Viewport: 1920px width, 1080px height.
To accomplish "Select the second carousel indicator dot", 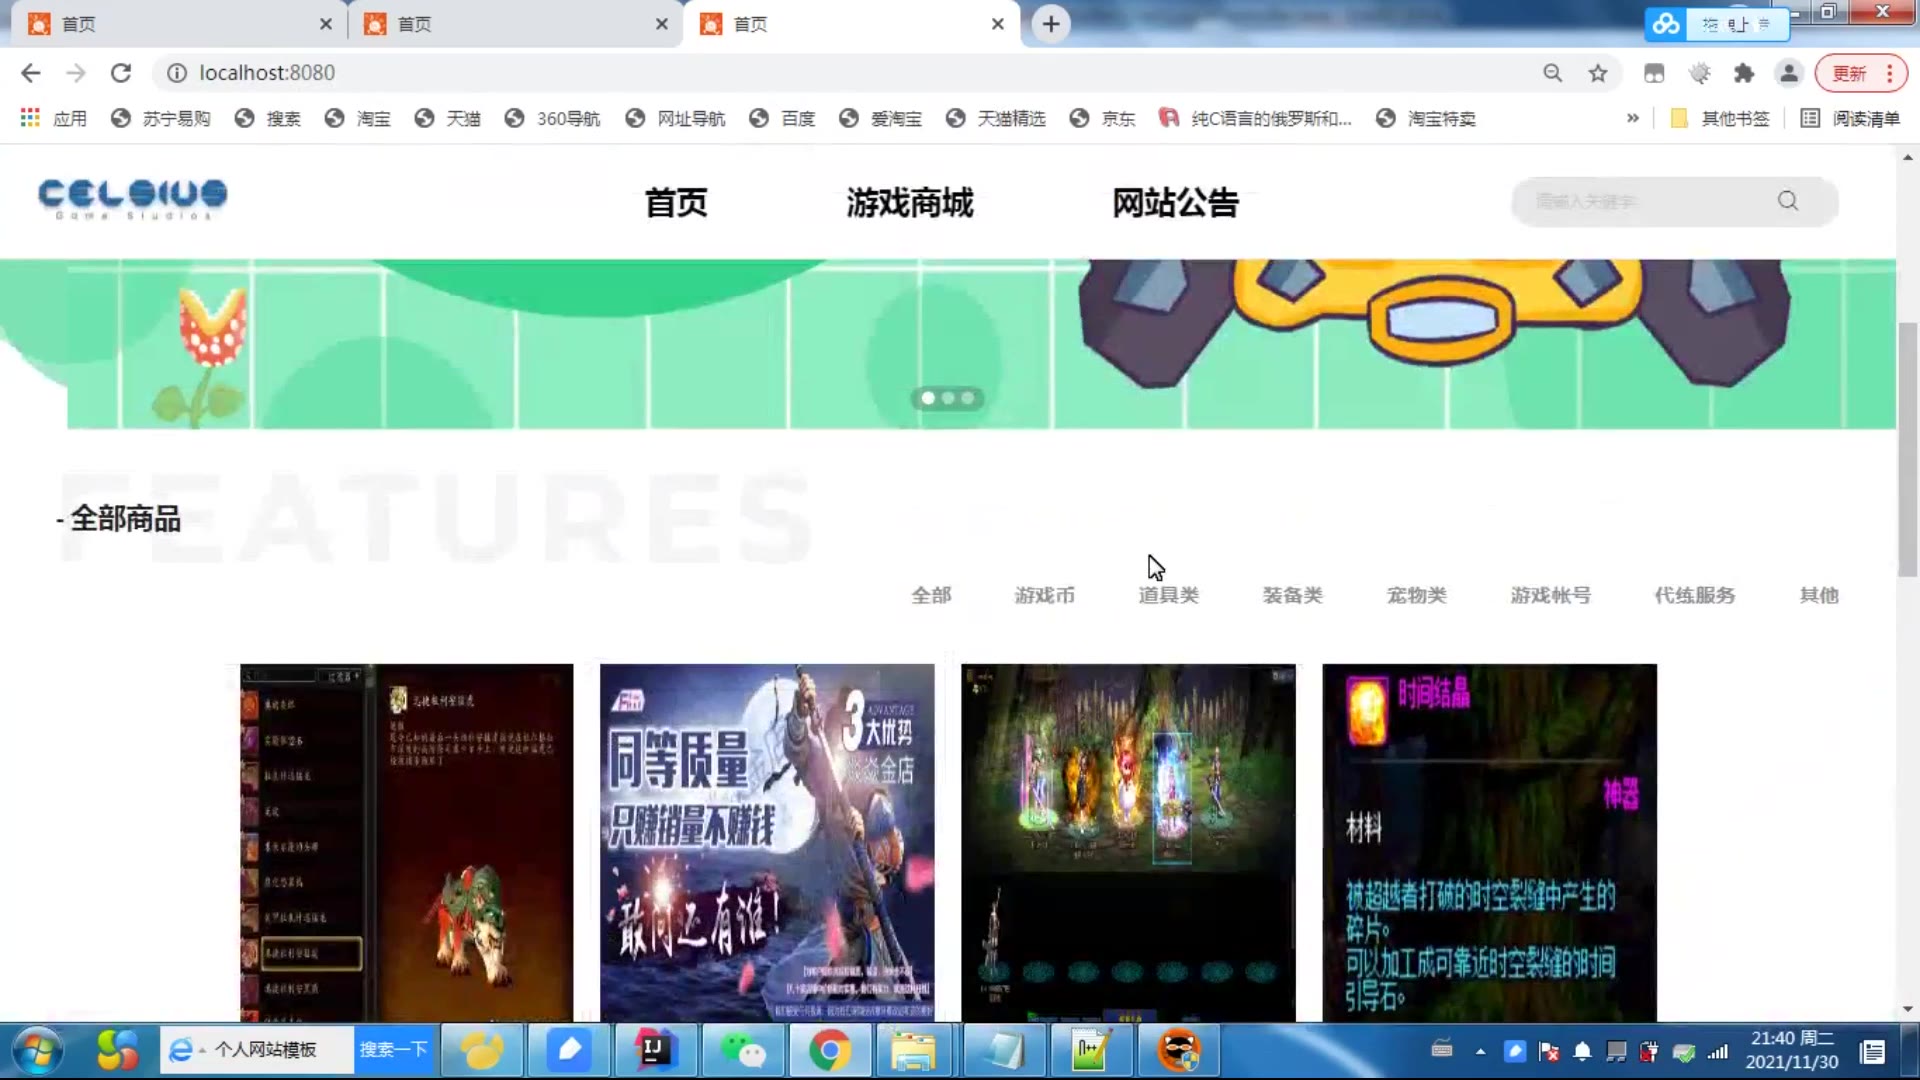I will coord(948,398).
